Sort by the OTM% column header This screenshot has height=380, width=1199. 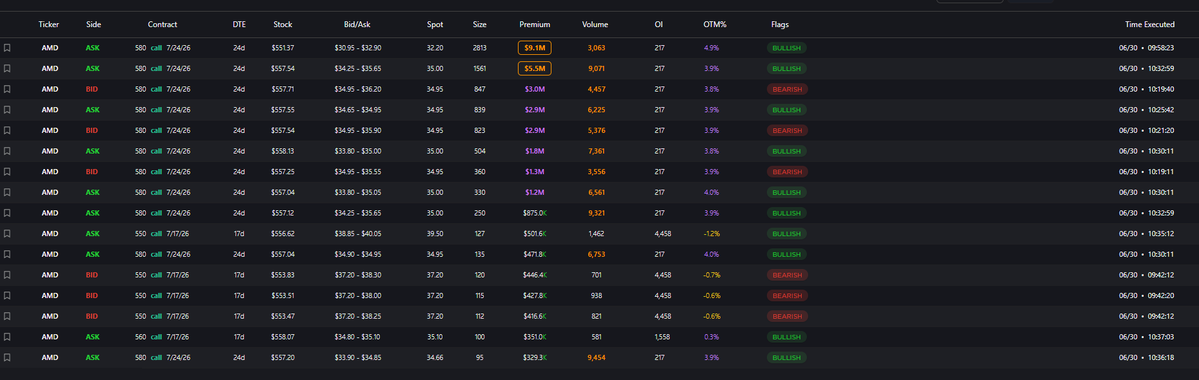coord(715,24)
